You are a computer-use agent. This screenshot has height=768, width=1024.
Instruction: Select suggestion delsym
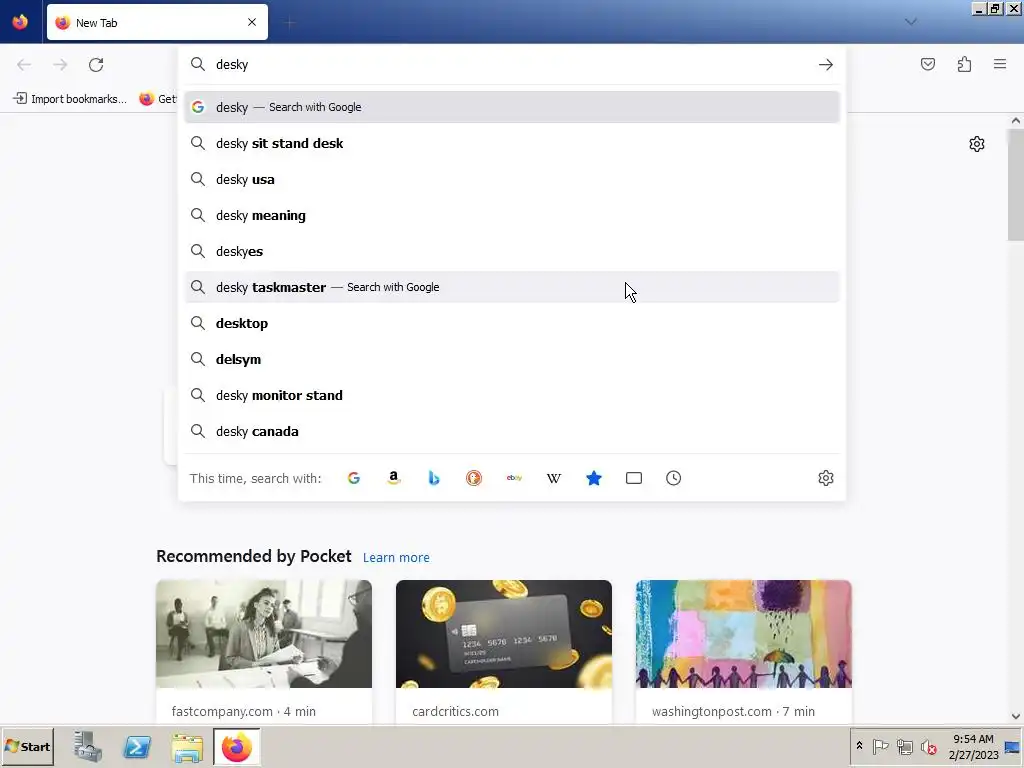coord(512,359)
